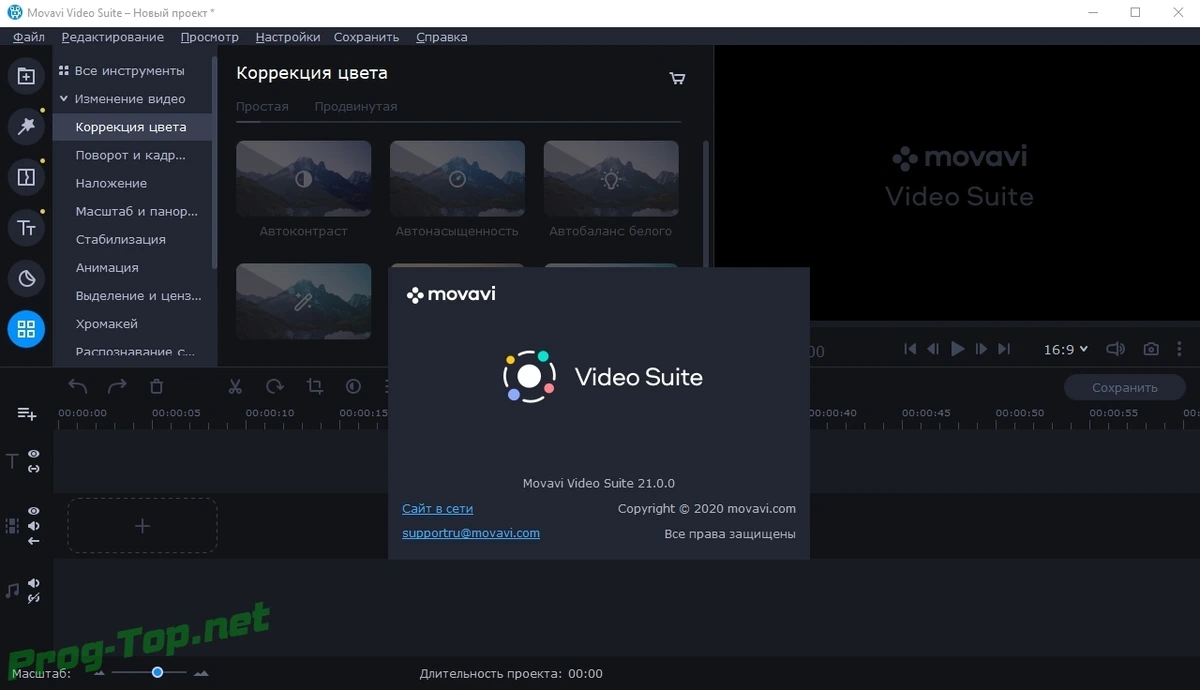Switch to the Продвинутая tab

pos(356,106)
